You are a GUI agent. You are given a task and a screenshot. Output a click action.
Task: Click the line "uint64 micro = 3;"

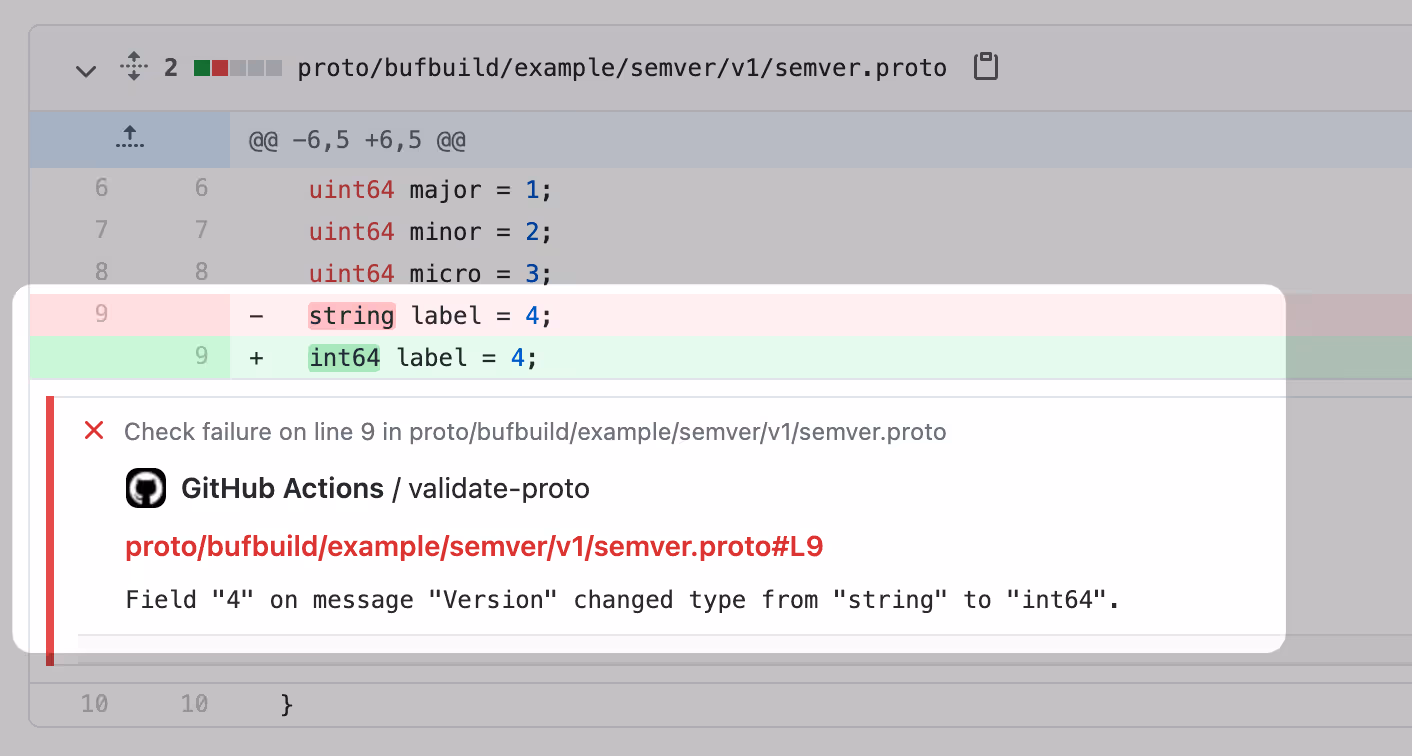pos(430,273)
